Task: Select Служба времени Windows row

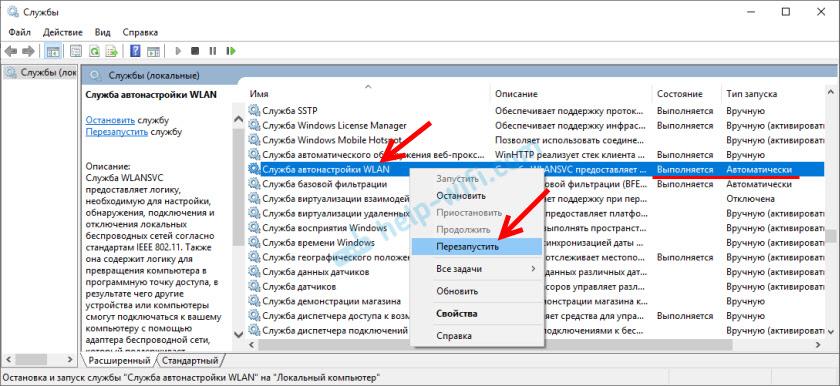Action: [536, 242]
